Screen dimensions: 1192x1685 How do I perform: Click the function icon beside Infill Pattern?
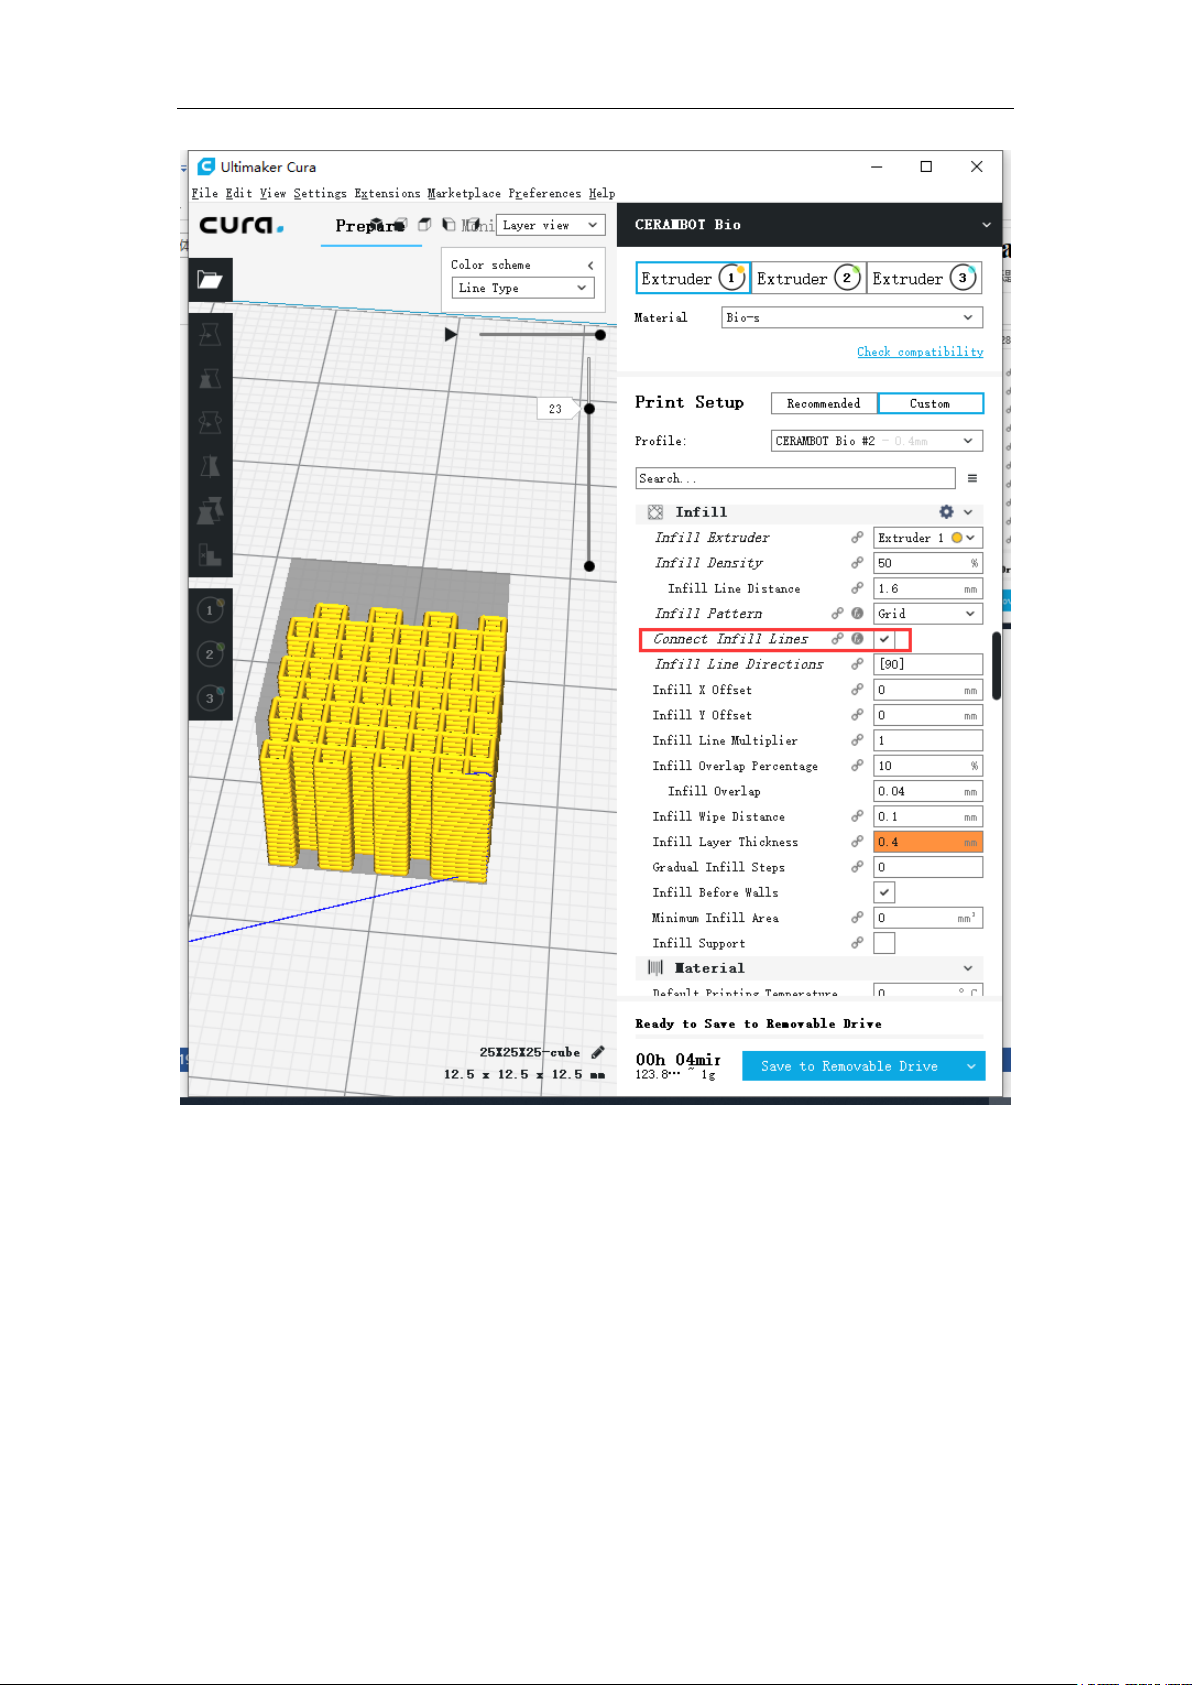click(858, 613)
